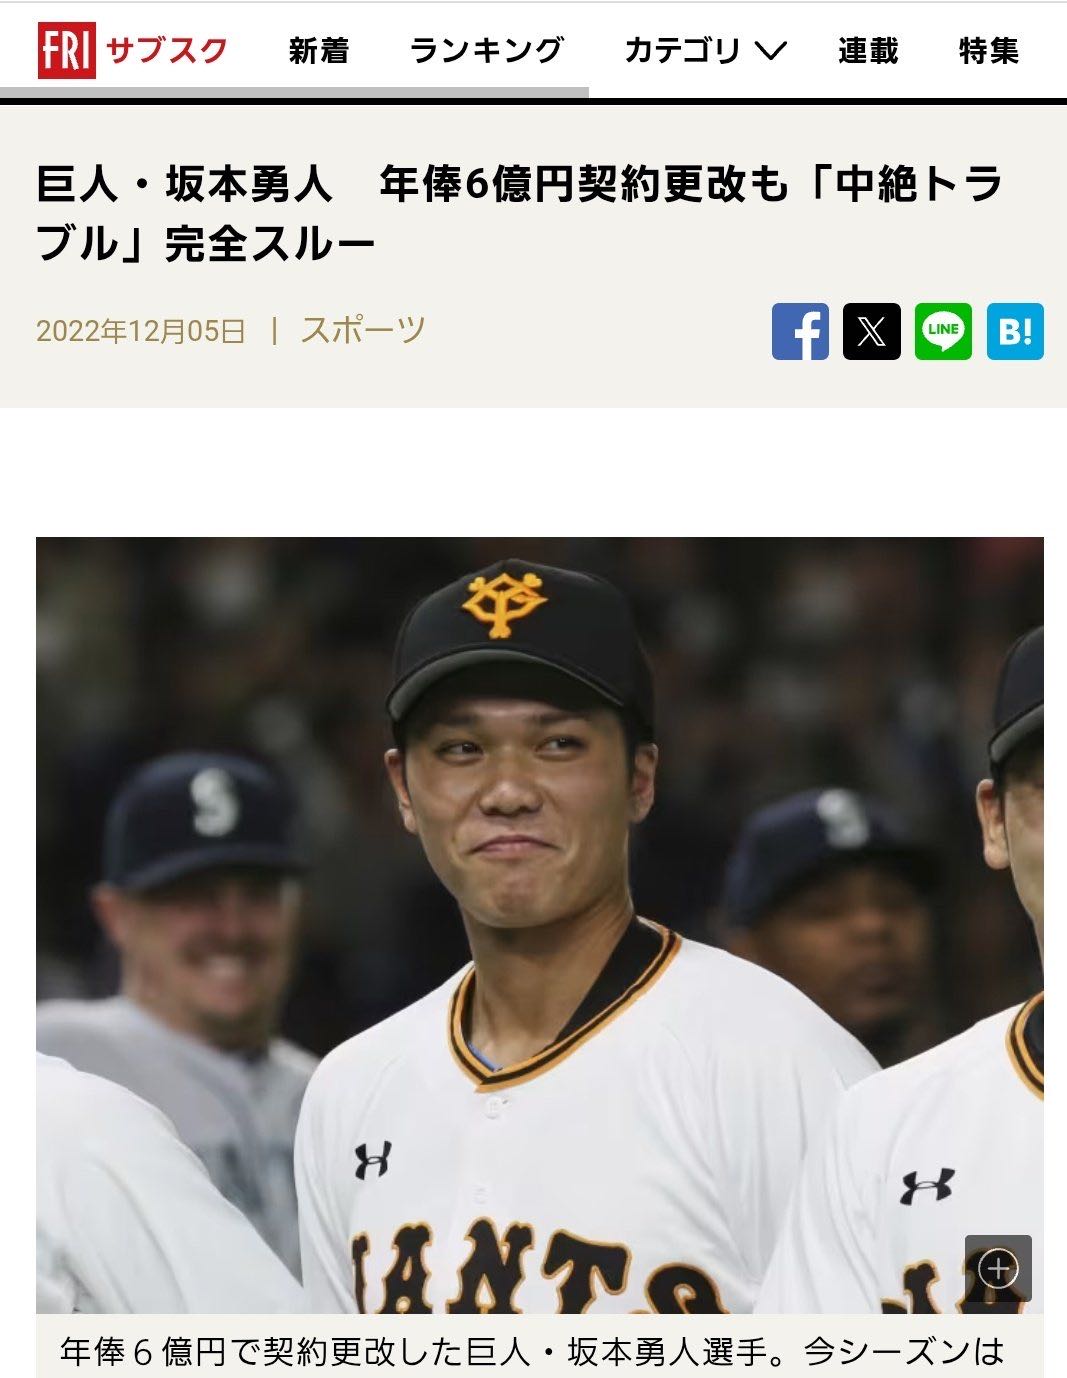1067x1378 pixels.
Task: Go to ランキング tab
Action: point(487,50)
